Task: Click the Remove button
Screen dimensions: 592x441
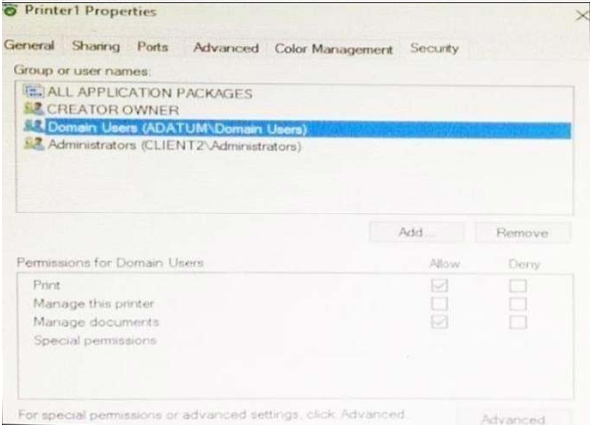Action: pos(523,233)
